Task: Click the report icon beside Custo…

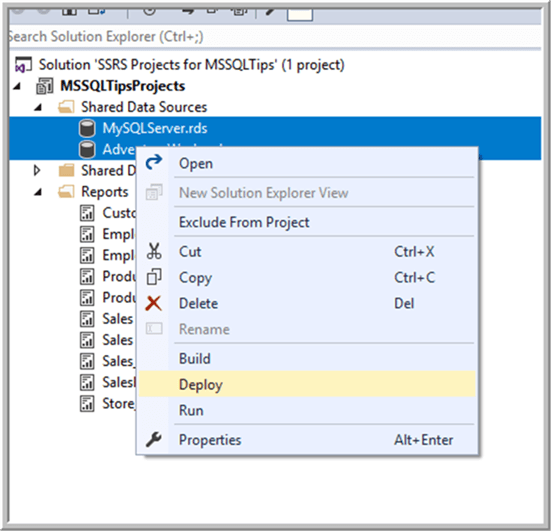Action: coord(87,213)
